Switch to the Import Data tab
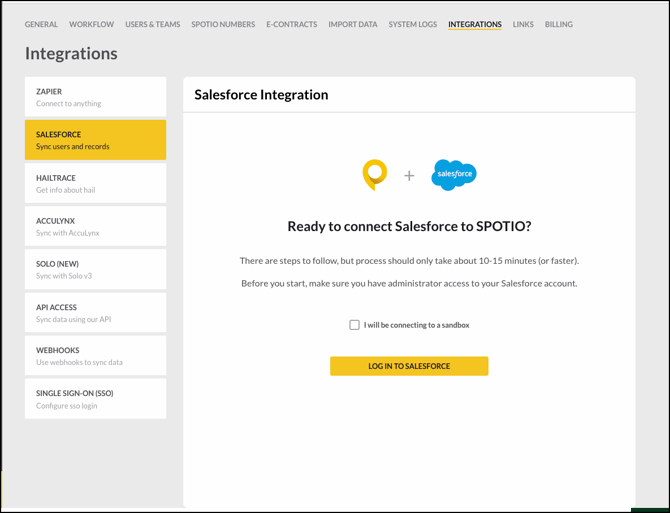Screen dimensions: 670x513 coord(353,24)
